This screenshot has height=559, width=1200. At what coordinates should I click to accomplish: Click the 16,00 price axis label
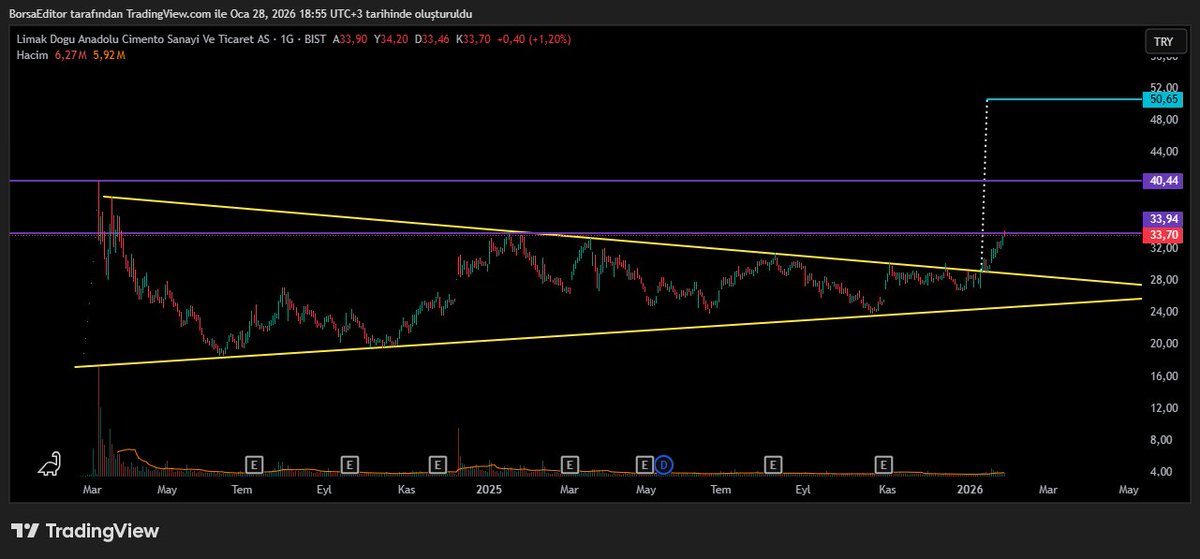tap(1164, 376)
